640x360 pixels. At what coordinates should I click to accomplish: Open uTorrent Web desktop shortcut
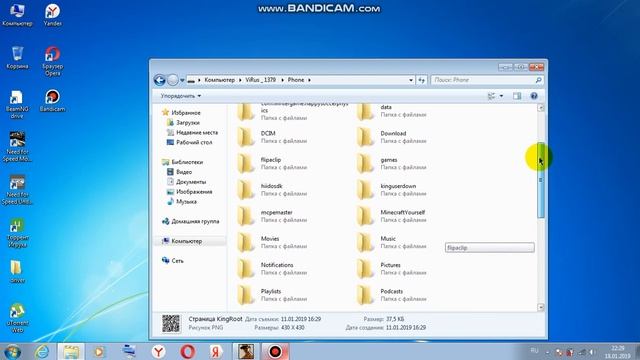17,318
